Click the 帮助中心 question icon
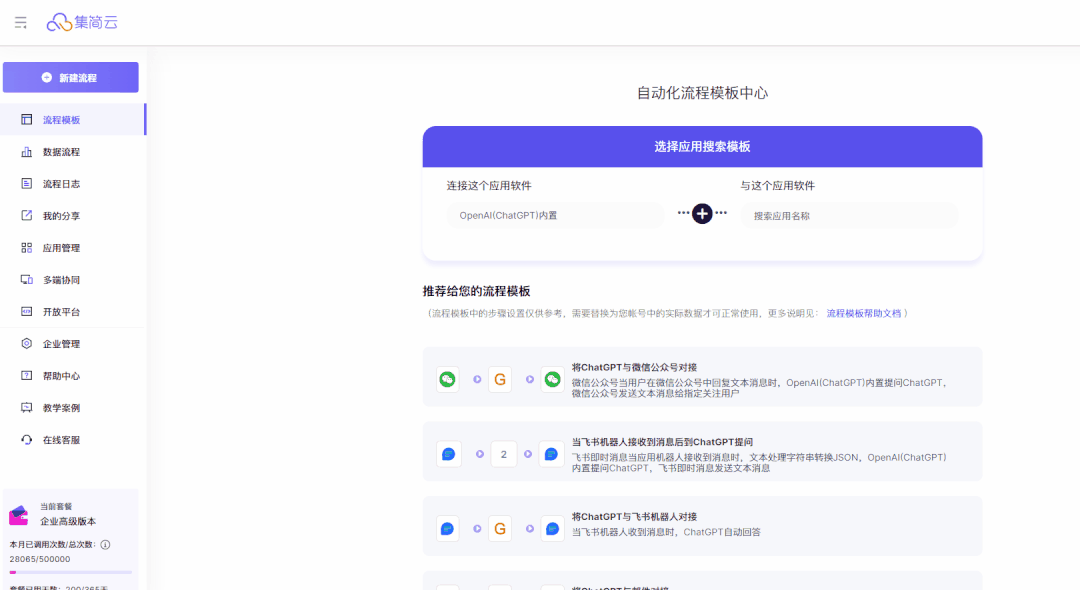Screen dimensions: 1080x590 point(26,375)
